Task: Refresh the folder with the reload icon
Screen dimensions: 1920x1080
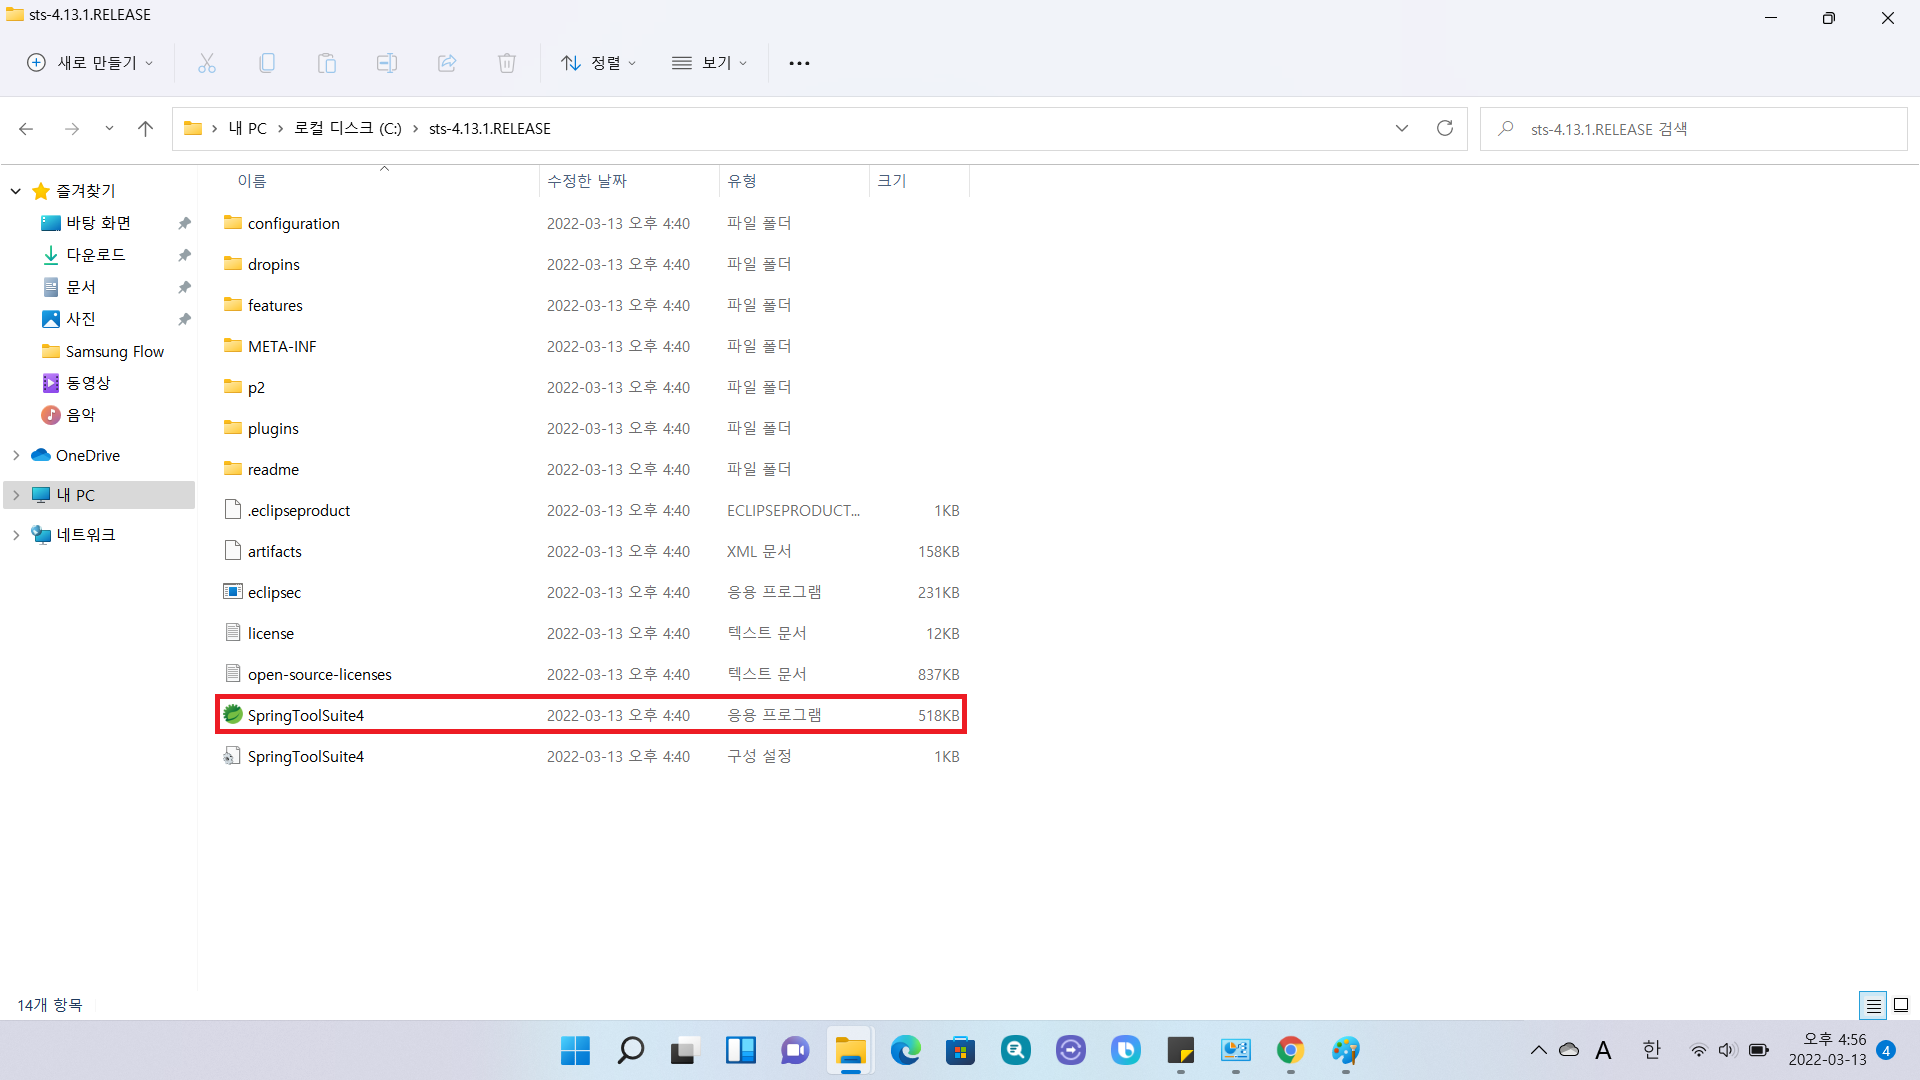Action: [1444, 128]
